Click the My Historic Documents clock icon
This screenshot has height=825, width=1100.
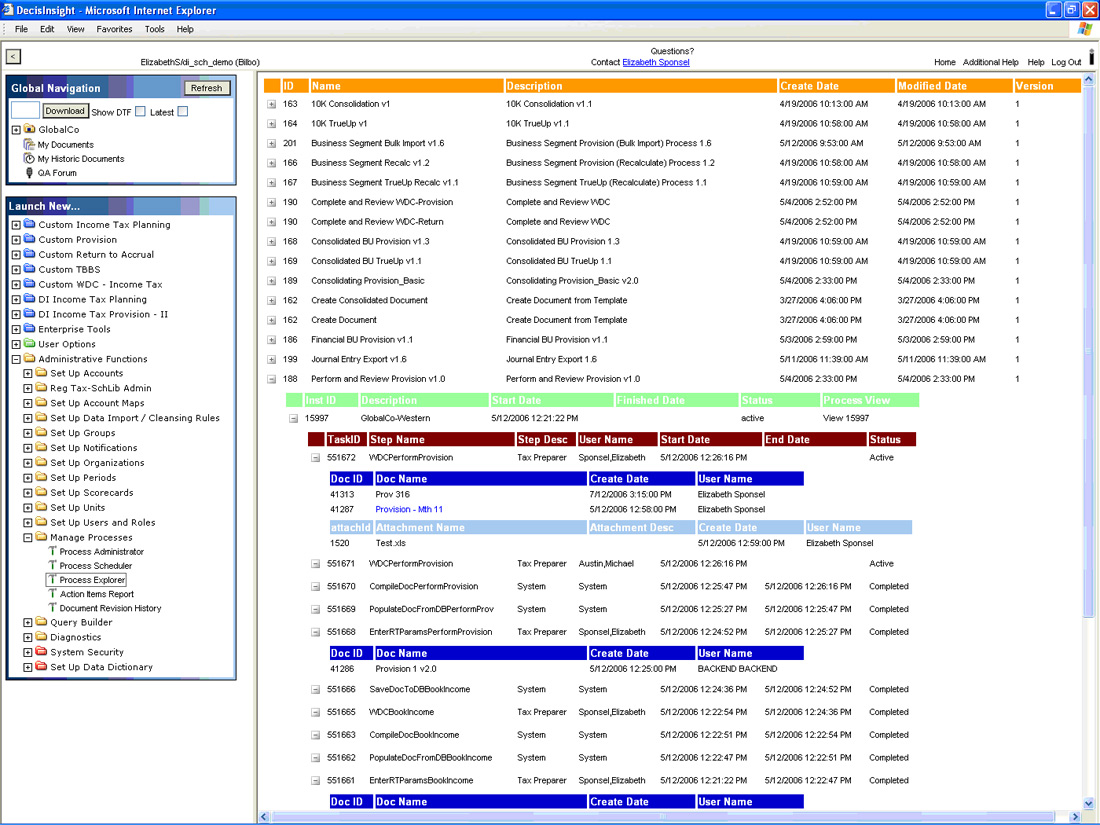[29, 159]
